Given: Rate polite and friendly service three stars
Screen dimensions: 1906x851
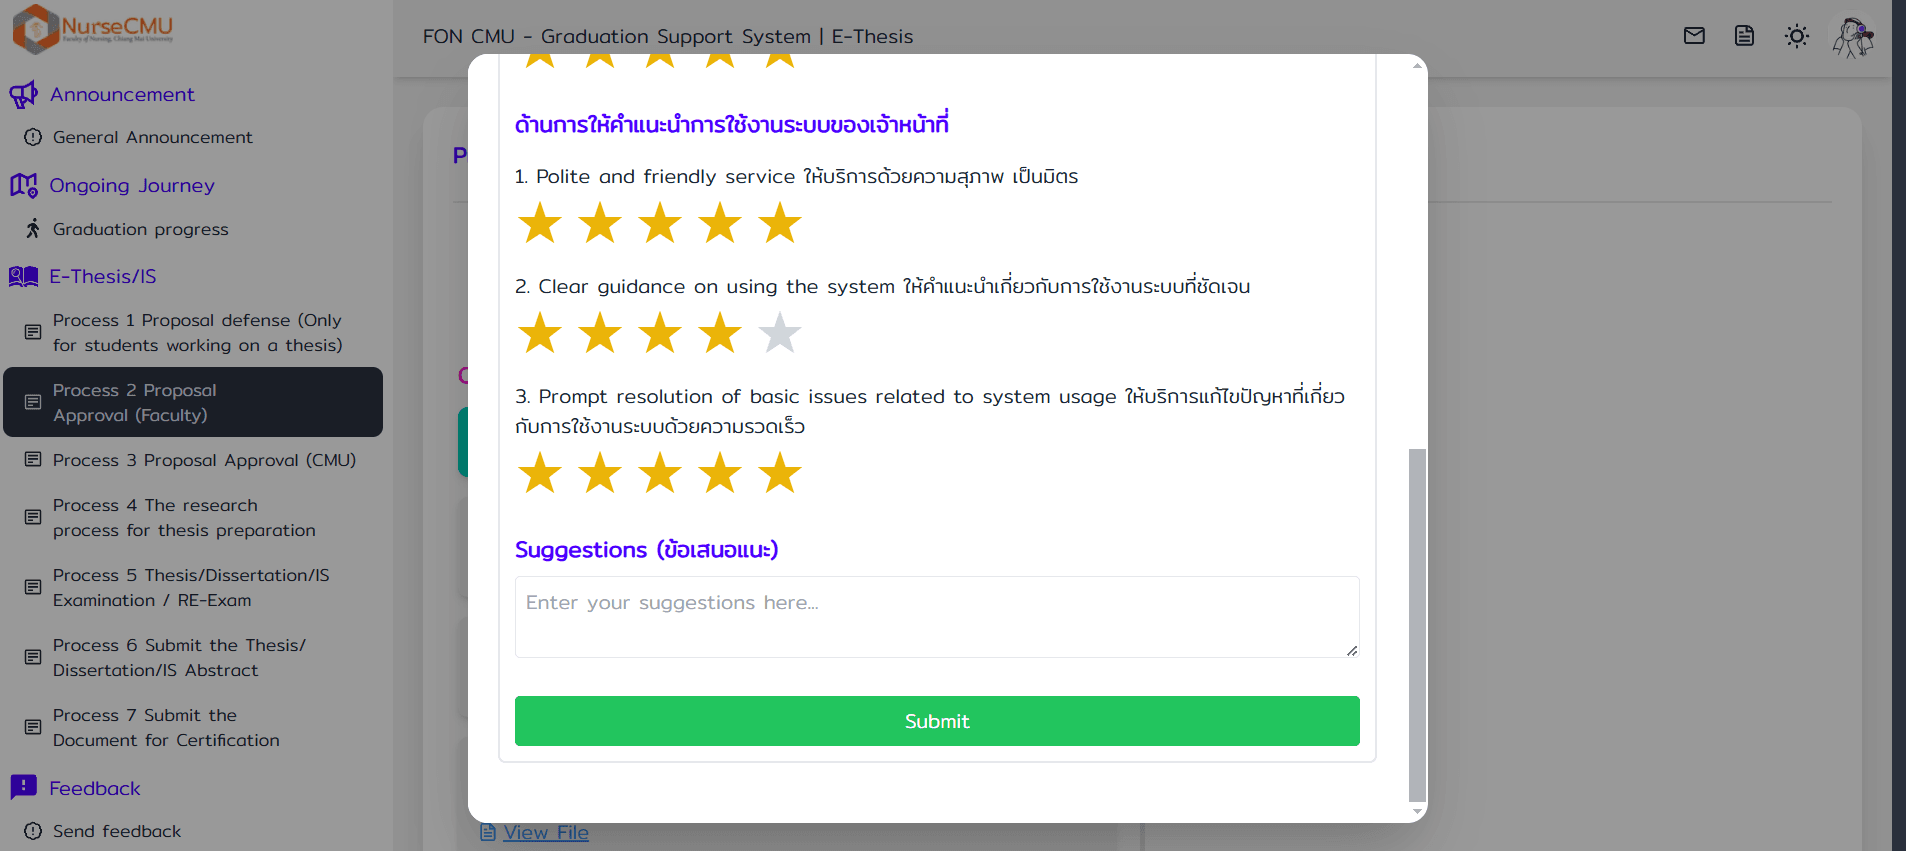Looking at the screenshot, I should click(660, 223).
